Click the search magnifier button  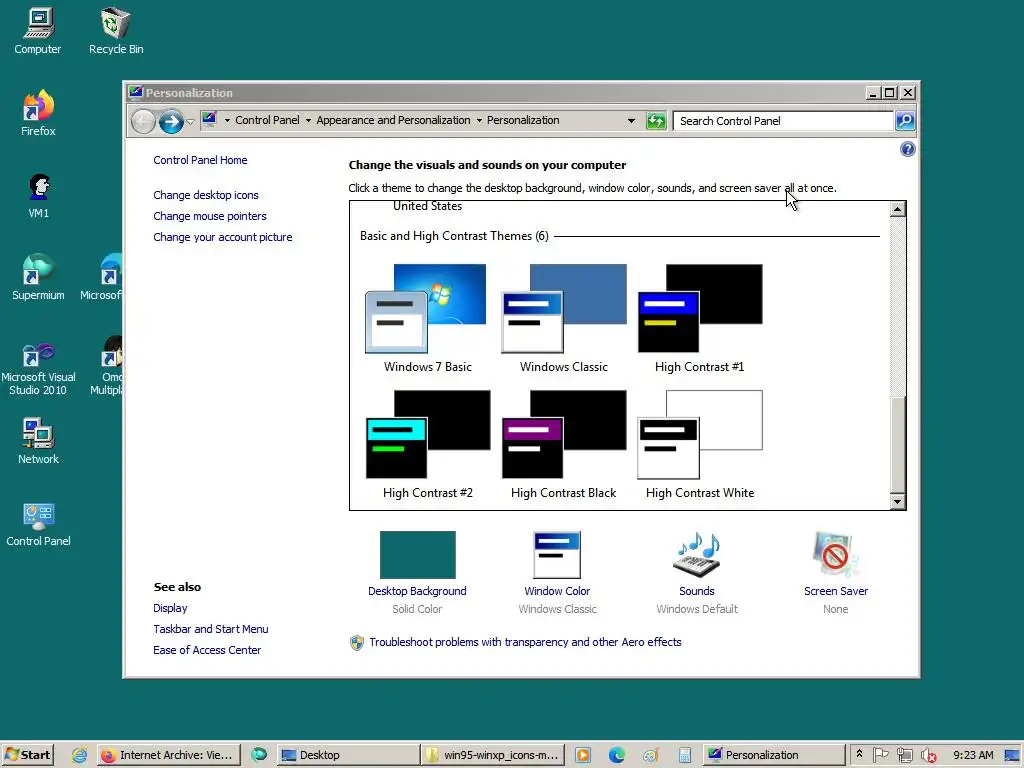905,121
